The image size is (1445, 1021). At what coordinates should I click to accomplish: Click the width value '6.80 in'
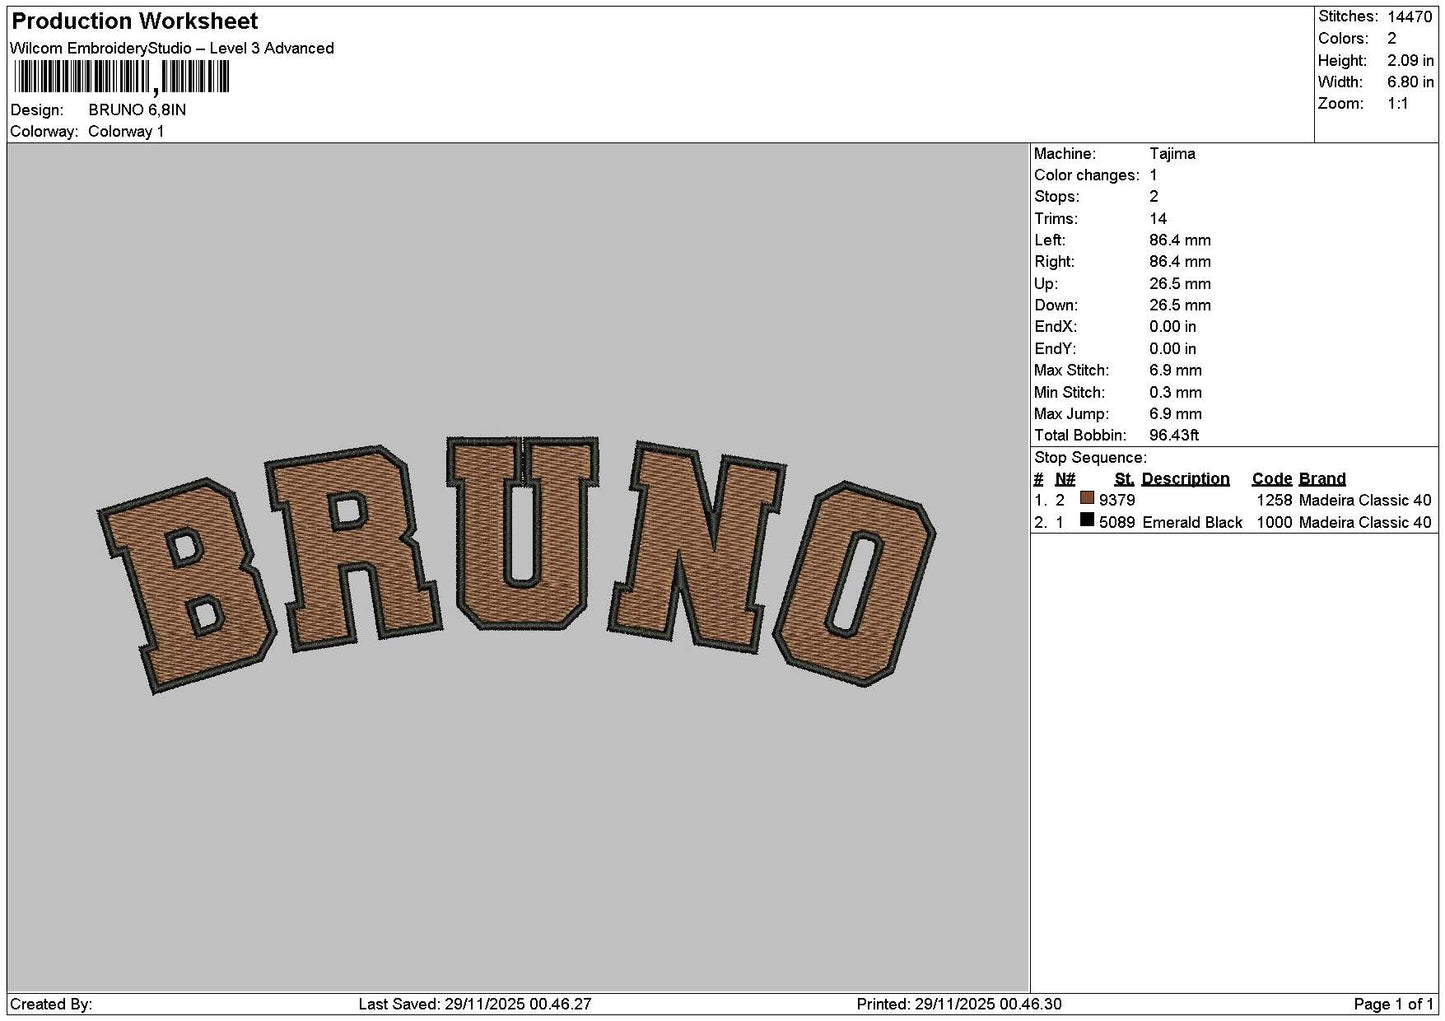[1410, 82]
